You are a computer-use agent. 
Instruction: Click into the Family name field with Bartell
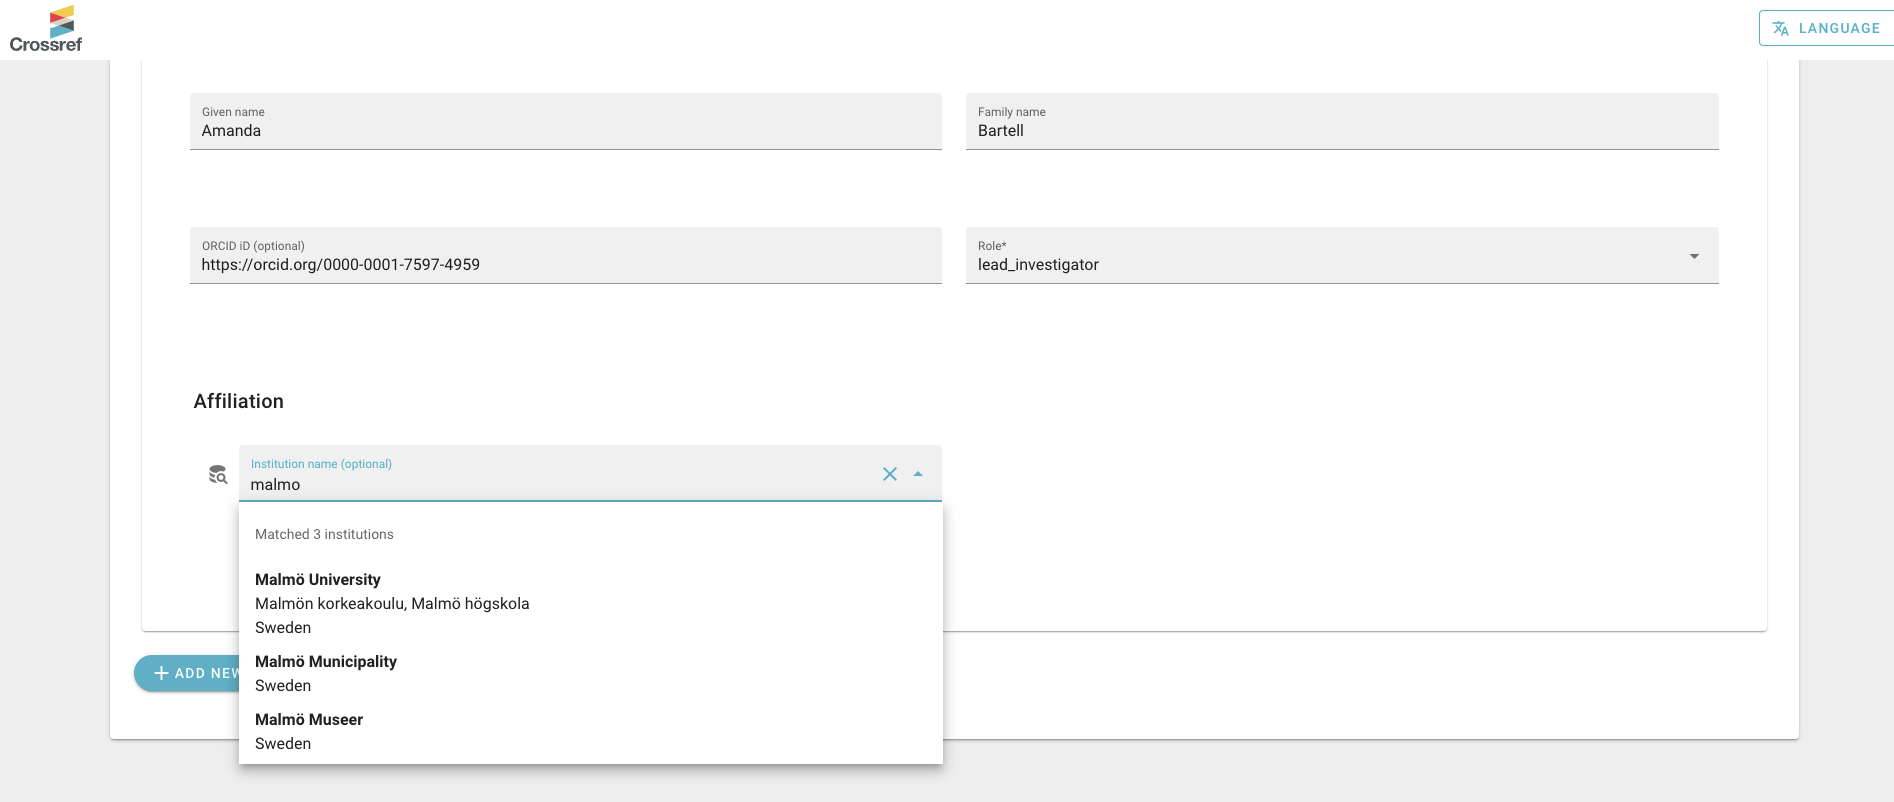coord(1340,131)
